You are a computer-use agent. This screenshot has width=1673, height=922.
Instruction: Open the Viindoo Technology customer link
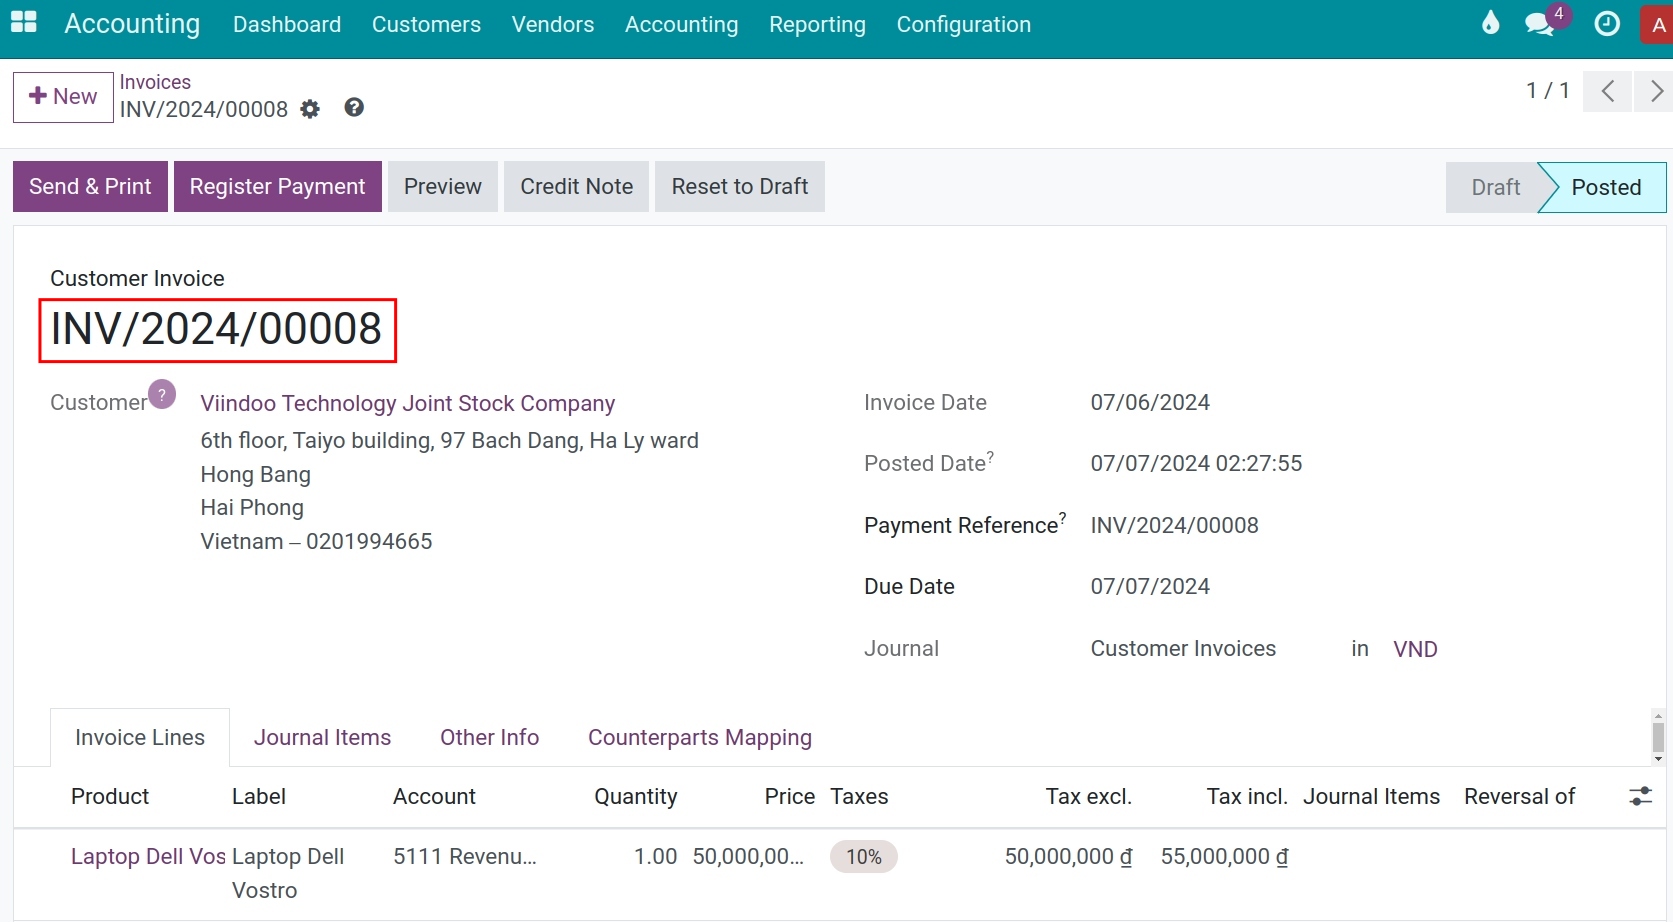click(407, 403)
